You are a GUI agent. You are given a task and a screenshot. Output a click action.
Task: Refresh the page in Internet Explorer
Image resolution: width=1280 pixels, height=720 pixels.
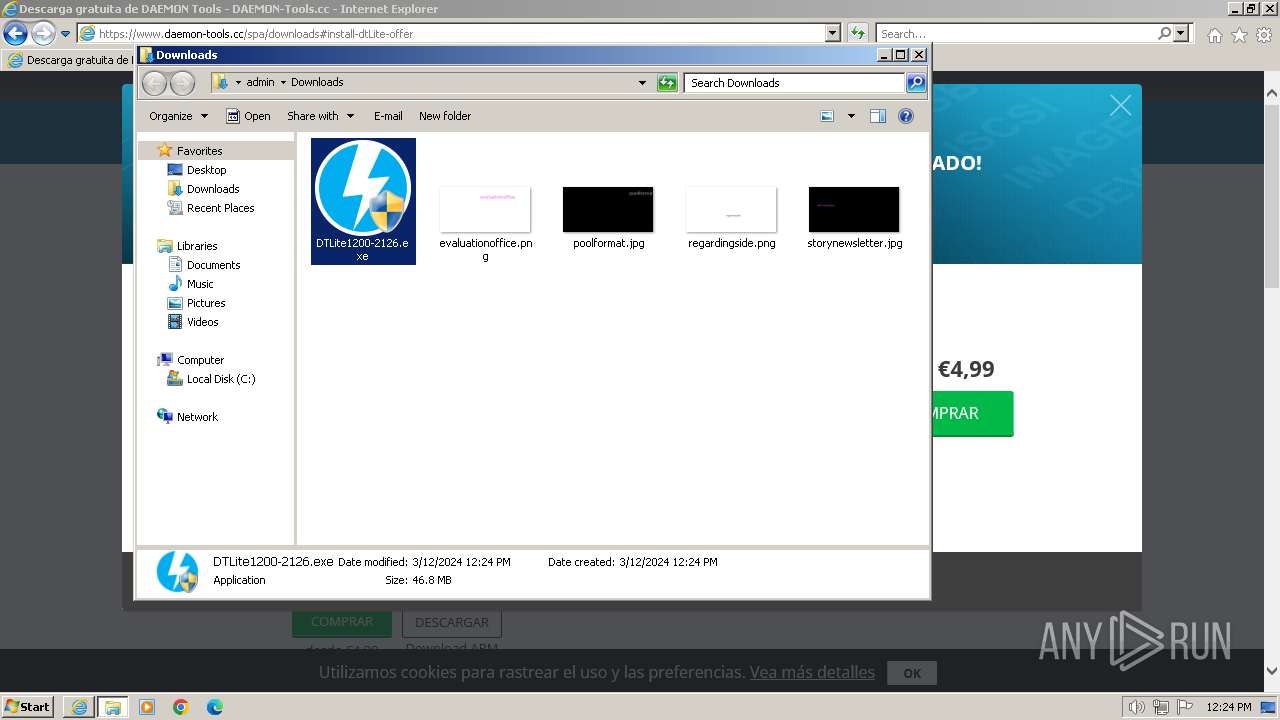(x=857, y=33)
